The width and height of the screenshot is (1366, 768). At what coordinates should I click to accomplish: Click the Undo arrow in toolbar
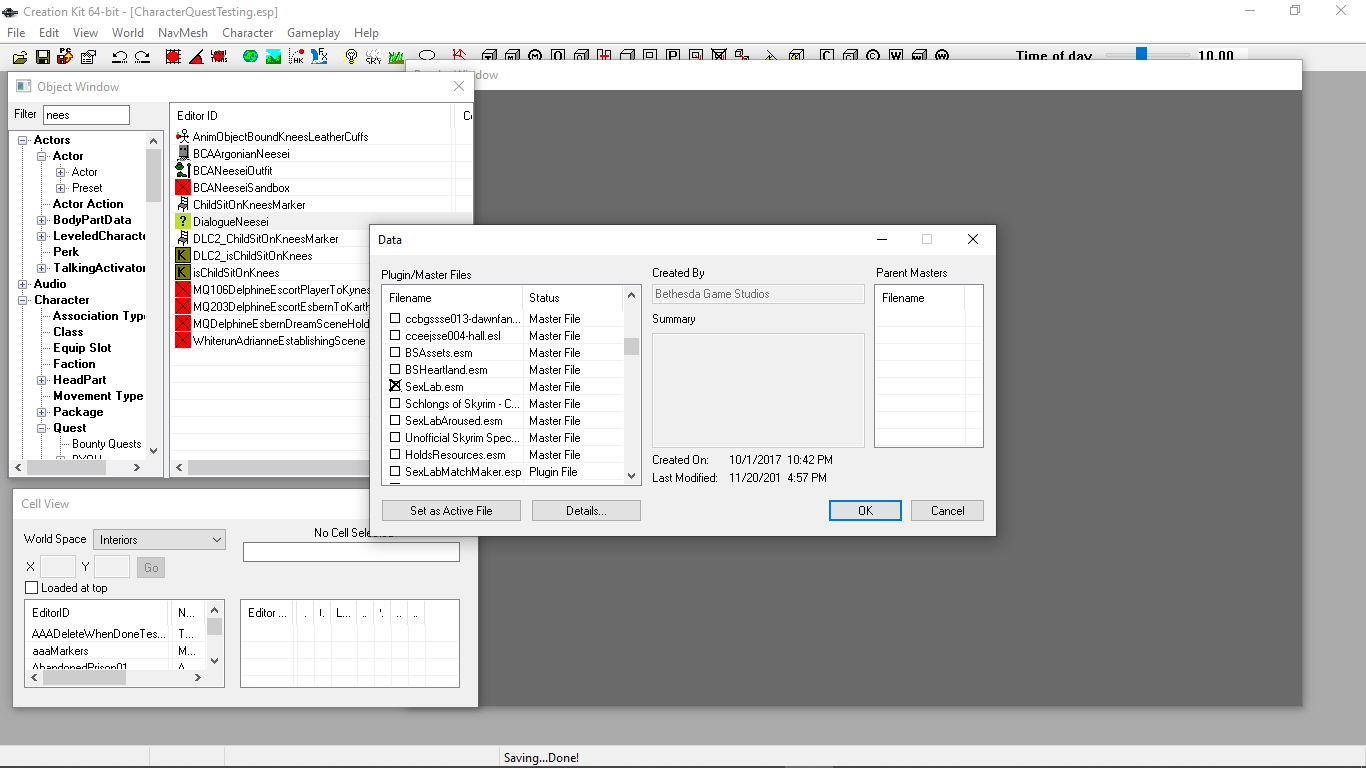pos(119,57)
